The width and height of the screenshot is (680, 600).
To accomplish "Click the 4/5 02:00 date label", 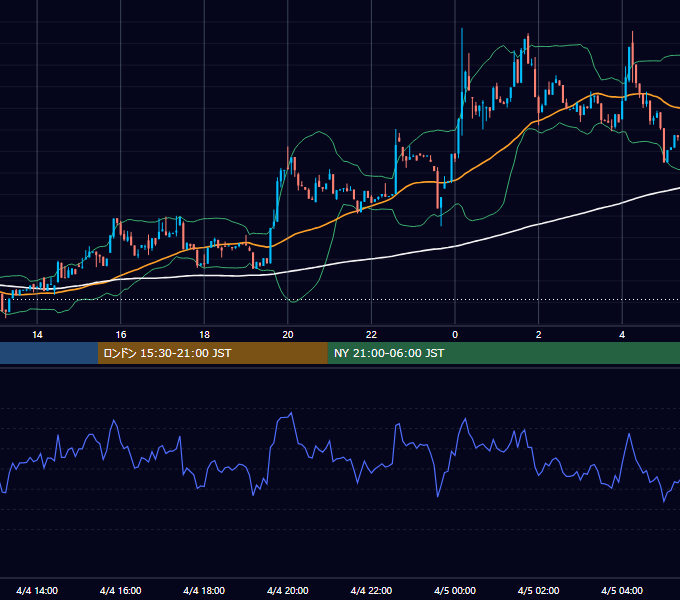I will tap(538, 590).
